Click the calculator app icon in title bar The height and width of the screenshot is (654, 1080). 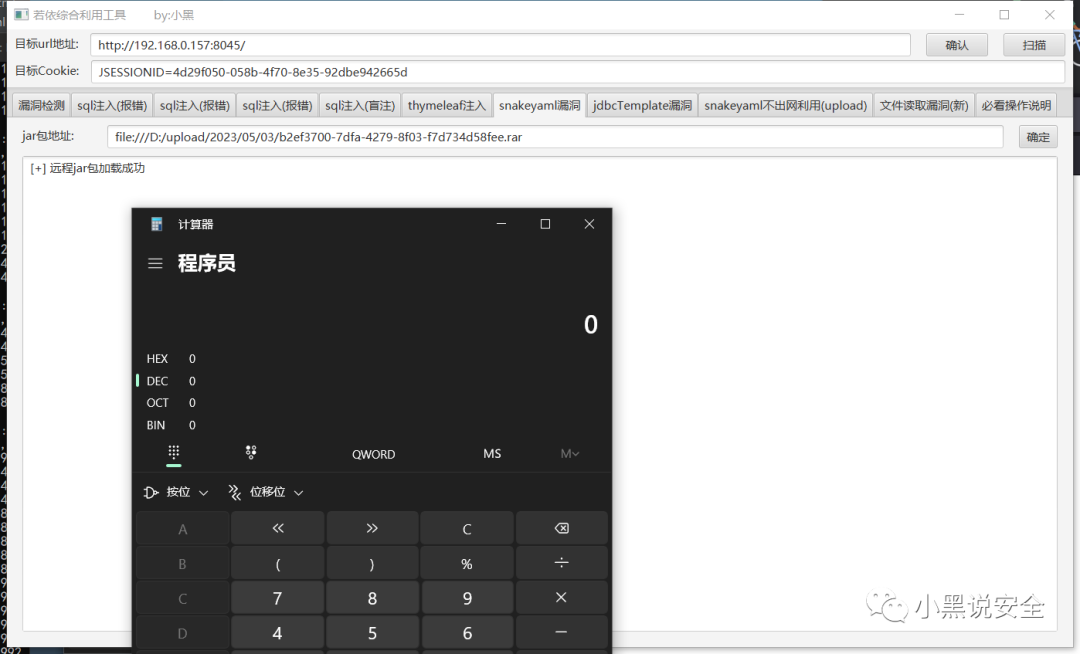click(x=156, y=224)
